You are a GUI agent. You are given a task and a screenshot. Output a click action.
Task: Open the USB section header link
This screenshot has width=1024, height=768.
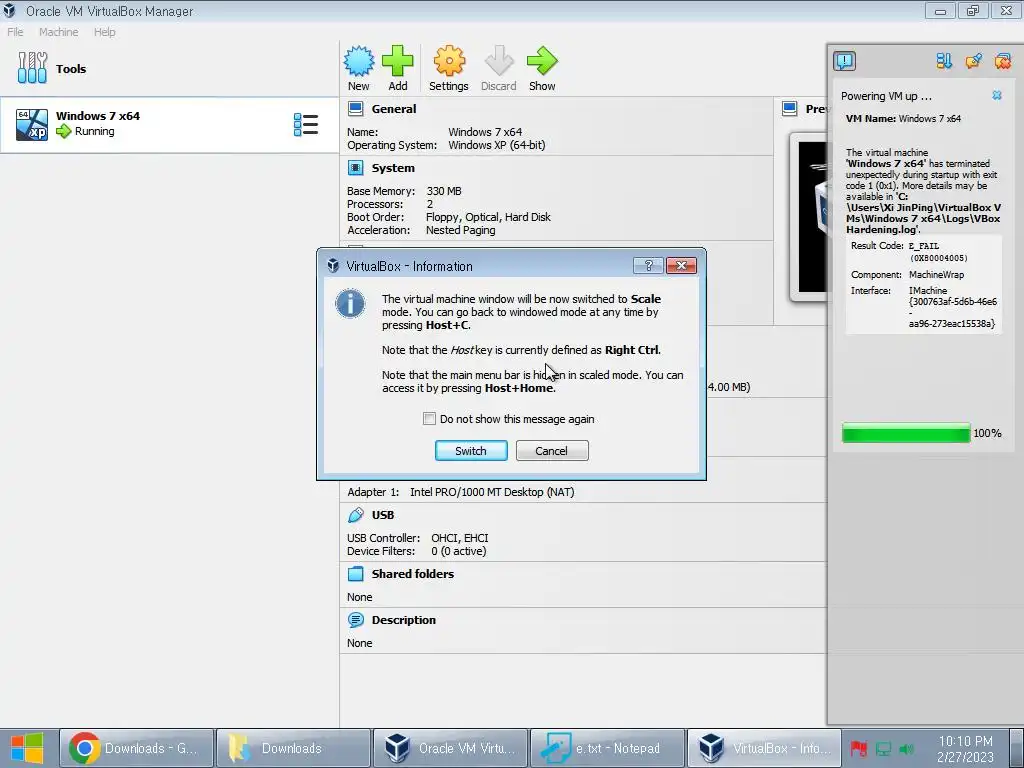coord(383,515)
